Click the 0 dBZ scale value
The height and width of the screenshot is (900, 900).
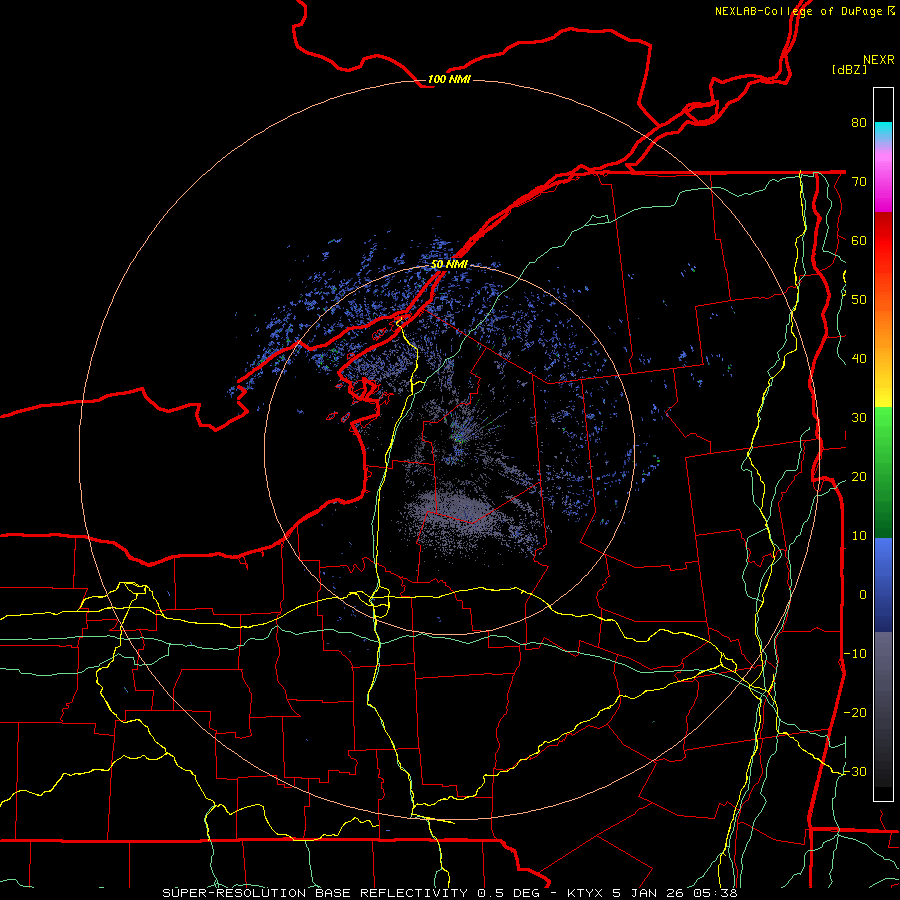pyautogui.click(x=863, y=595)
